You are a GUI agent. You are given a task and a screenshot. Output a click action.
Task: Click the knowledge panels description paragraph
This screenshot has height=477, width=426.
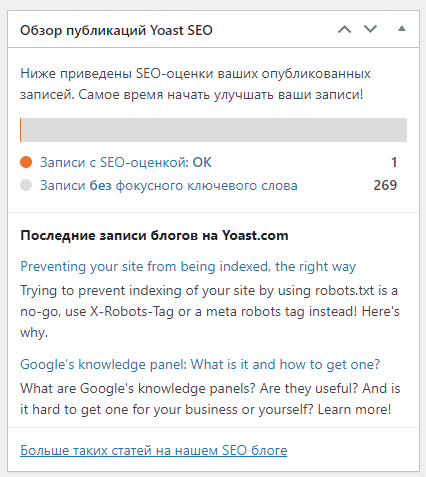(x=210, y=399)
